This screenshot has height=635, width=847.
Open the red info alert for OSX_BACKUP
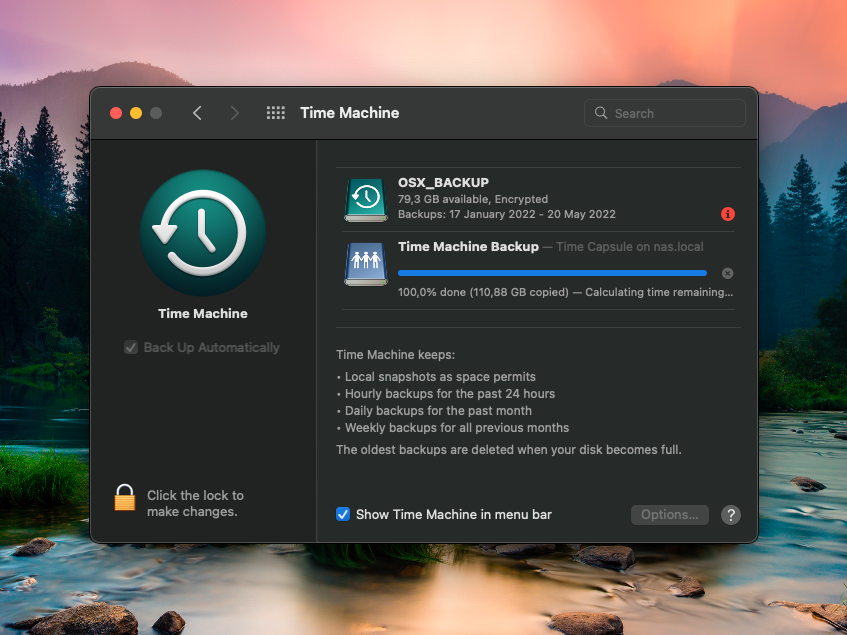pyautogui.click(x=728, y=214)
